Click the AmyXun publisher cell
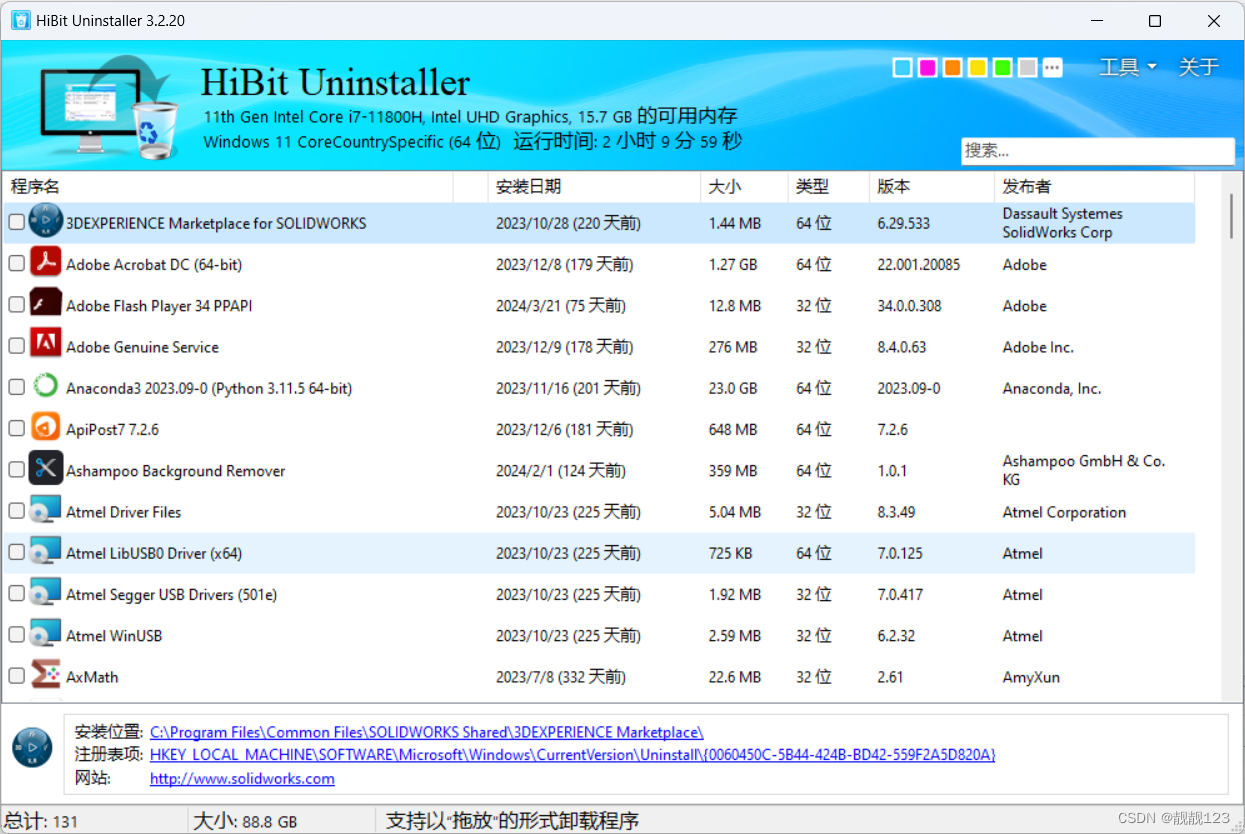Screen dimensions: 1245x834 (x=1031, y=677)
